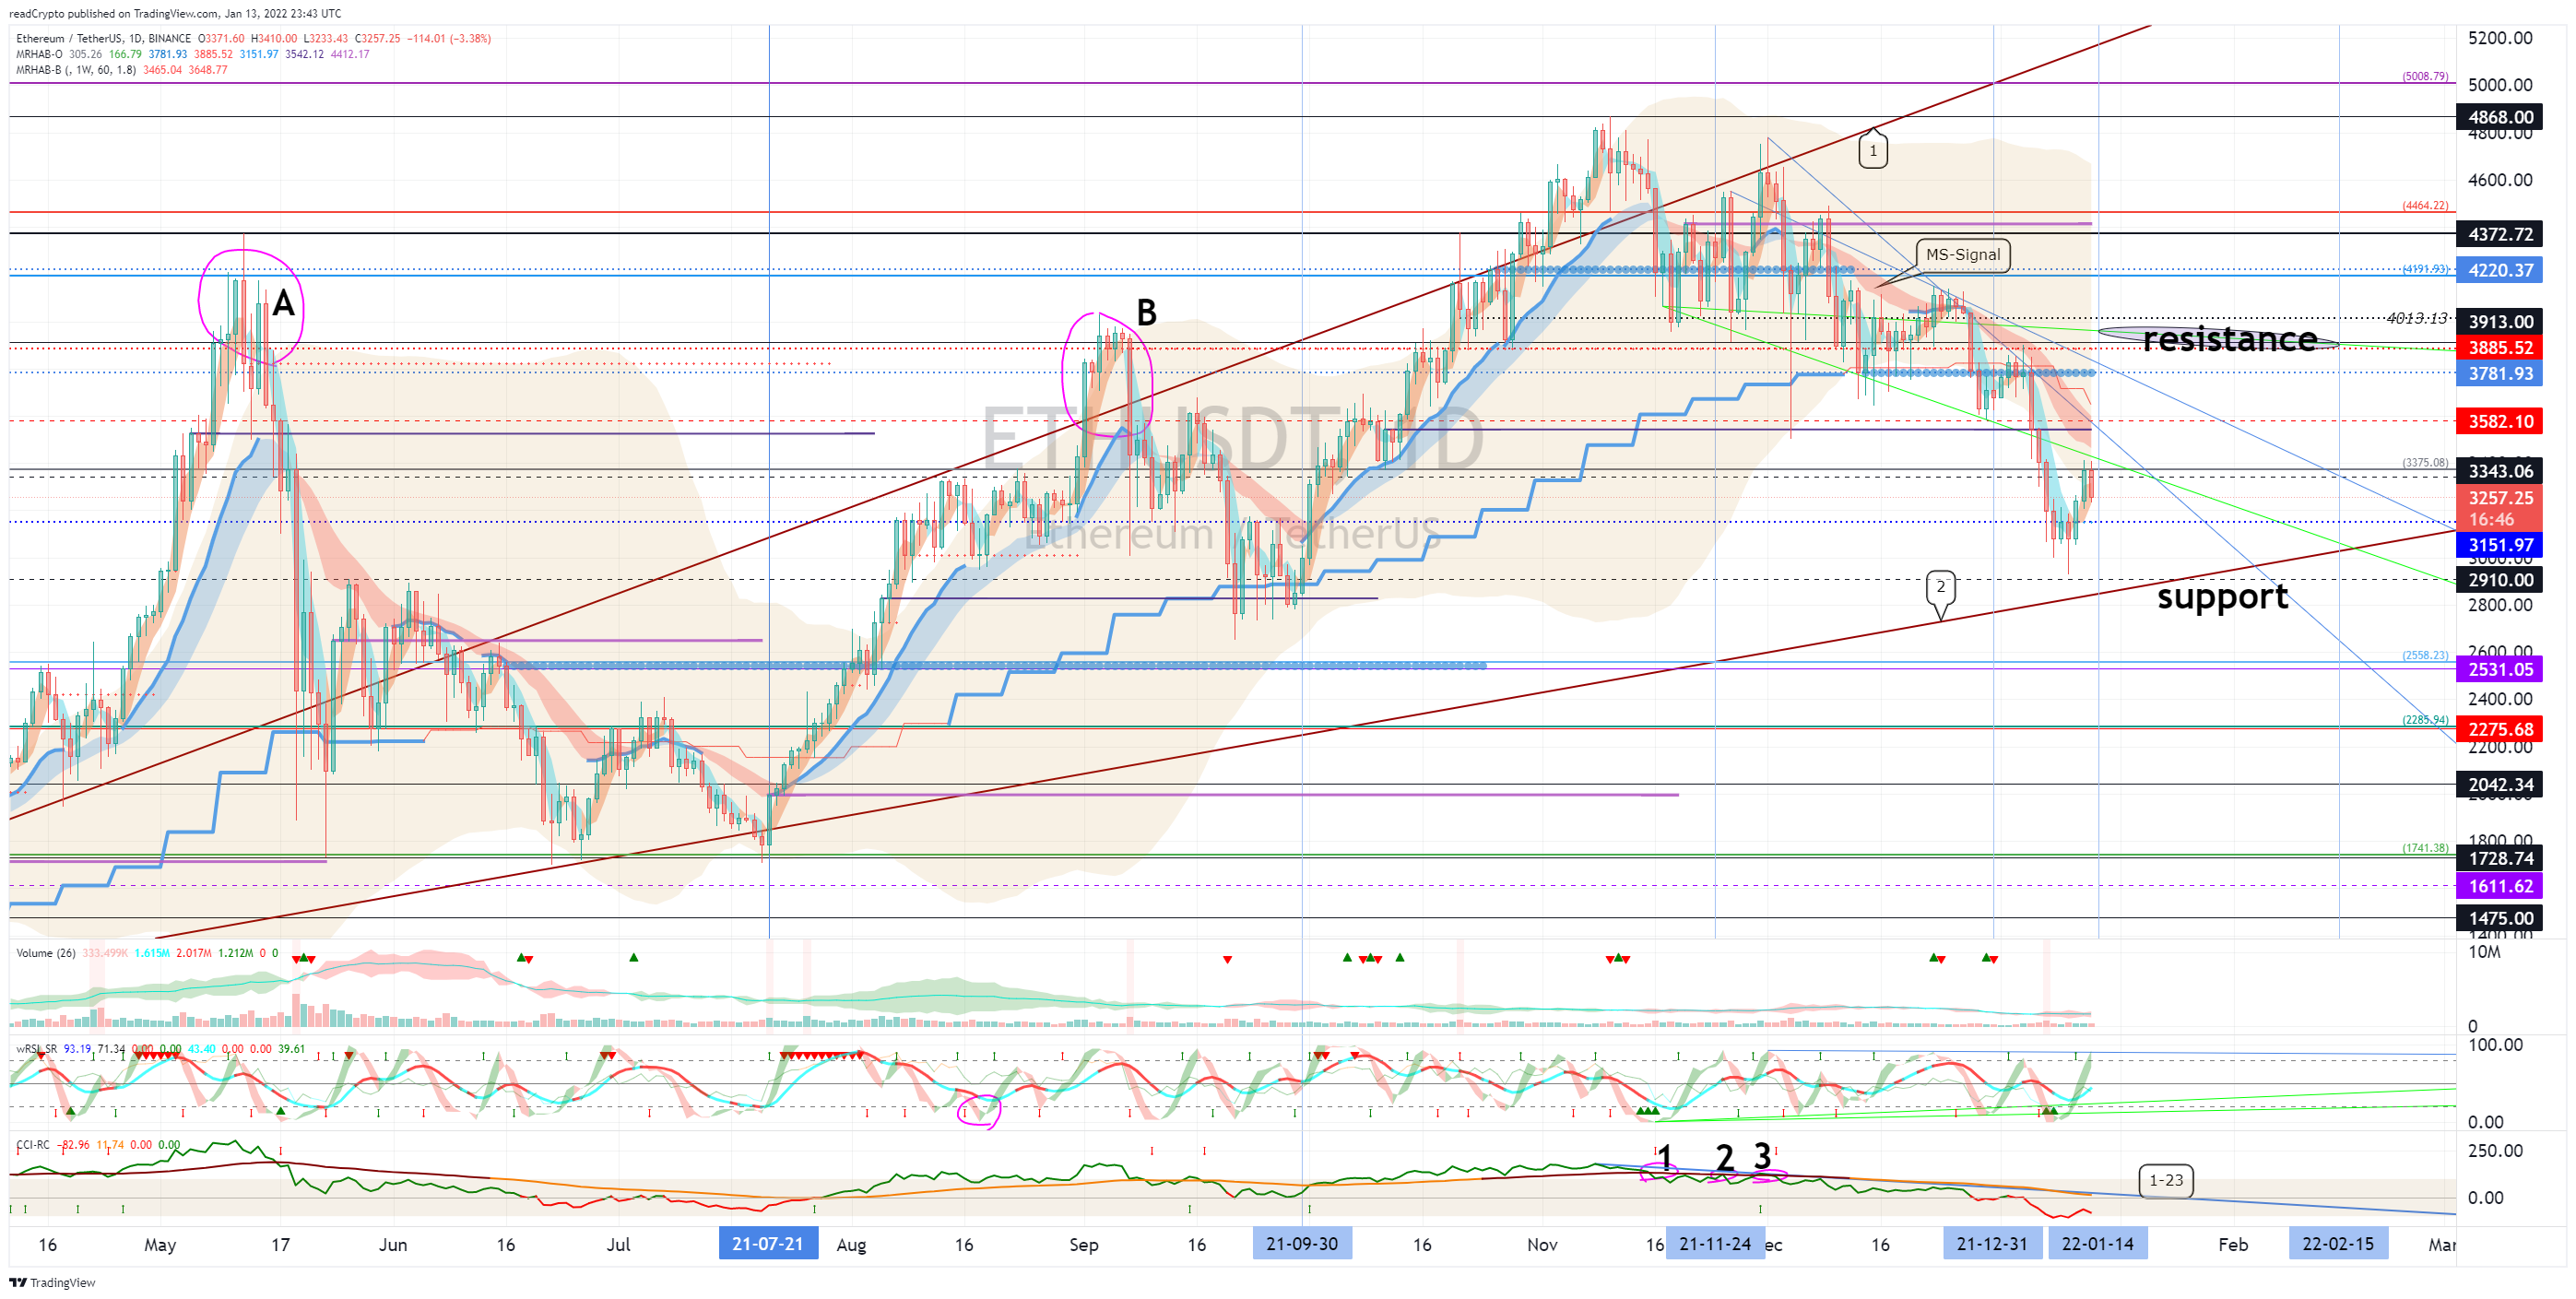Viewport: 2576px width, 1299px height.
Task: Click the 3913.00 price label
Action: (x=2499, y=322)
